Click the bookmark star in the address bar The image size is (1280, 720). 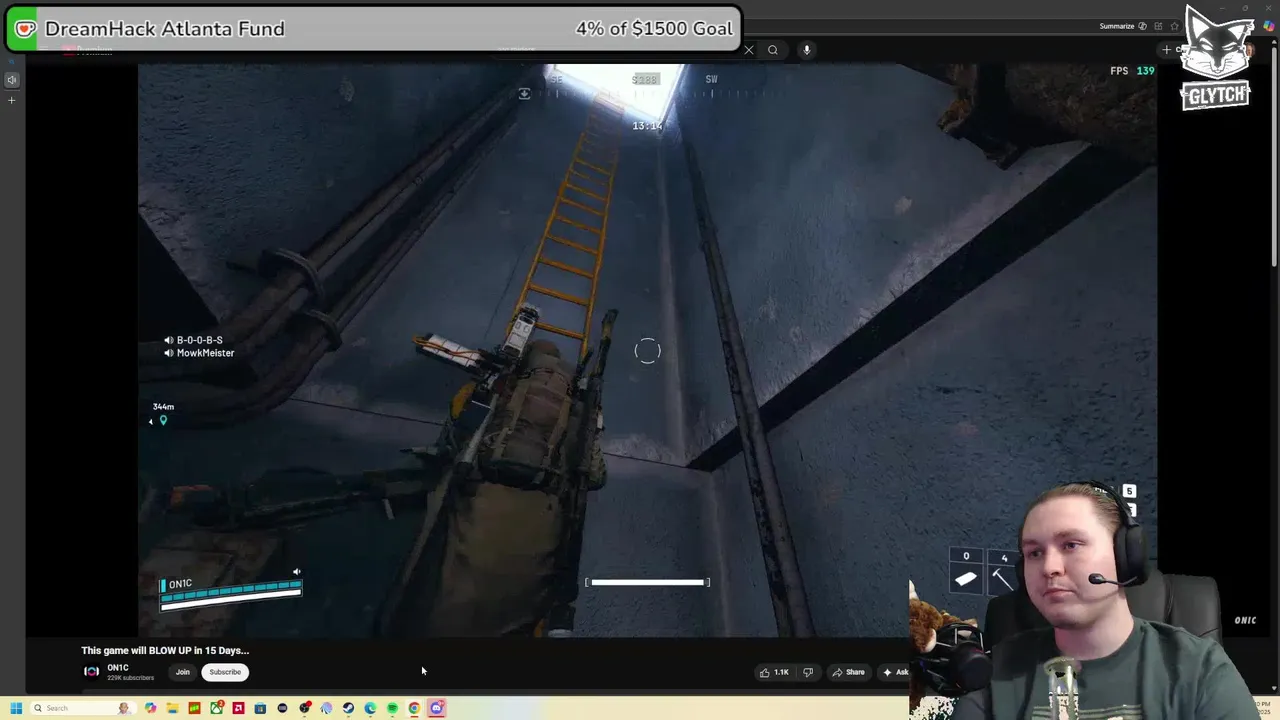[x=1174, y=26]
